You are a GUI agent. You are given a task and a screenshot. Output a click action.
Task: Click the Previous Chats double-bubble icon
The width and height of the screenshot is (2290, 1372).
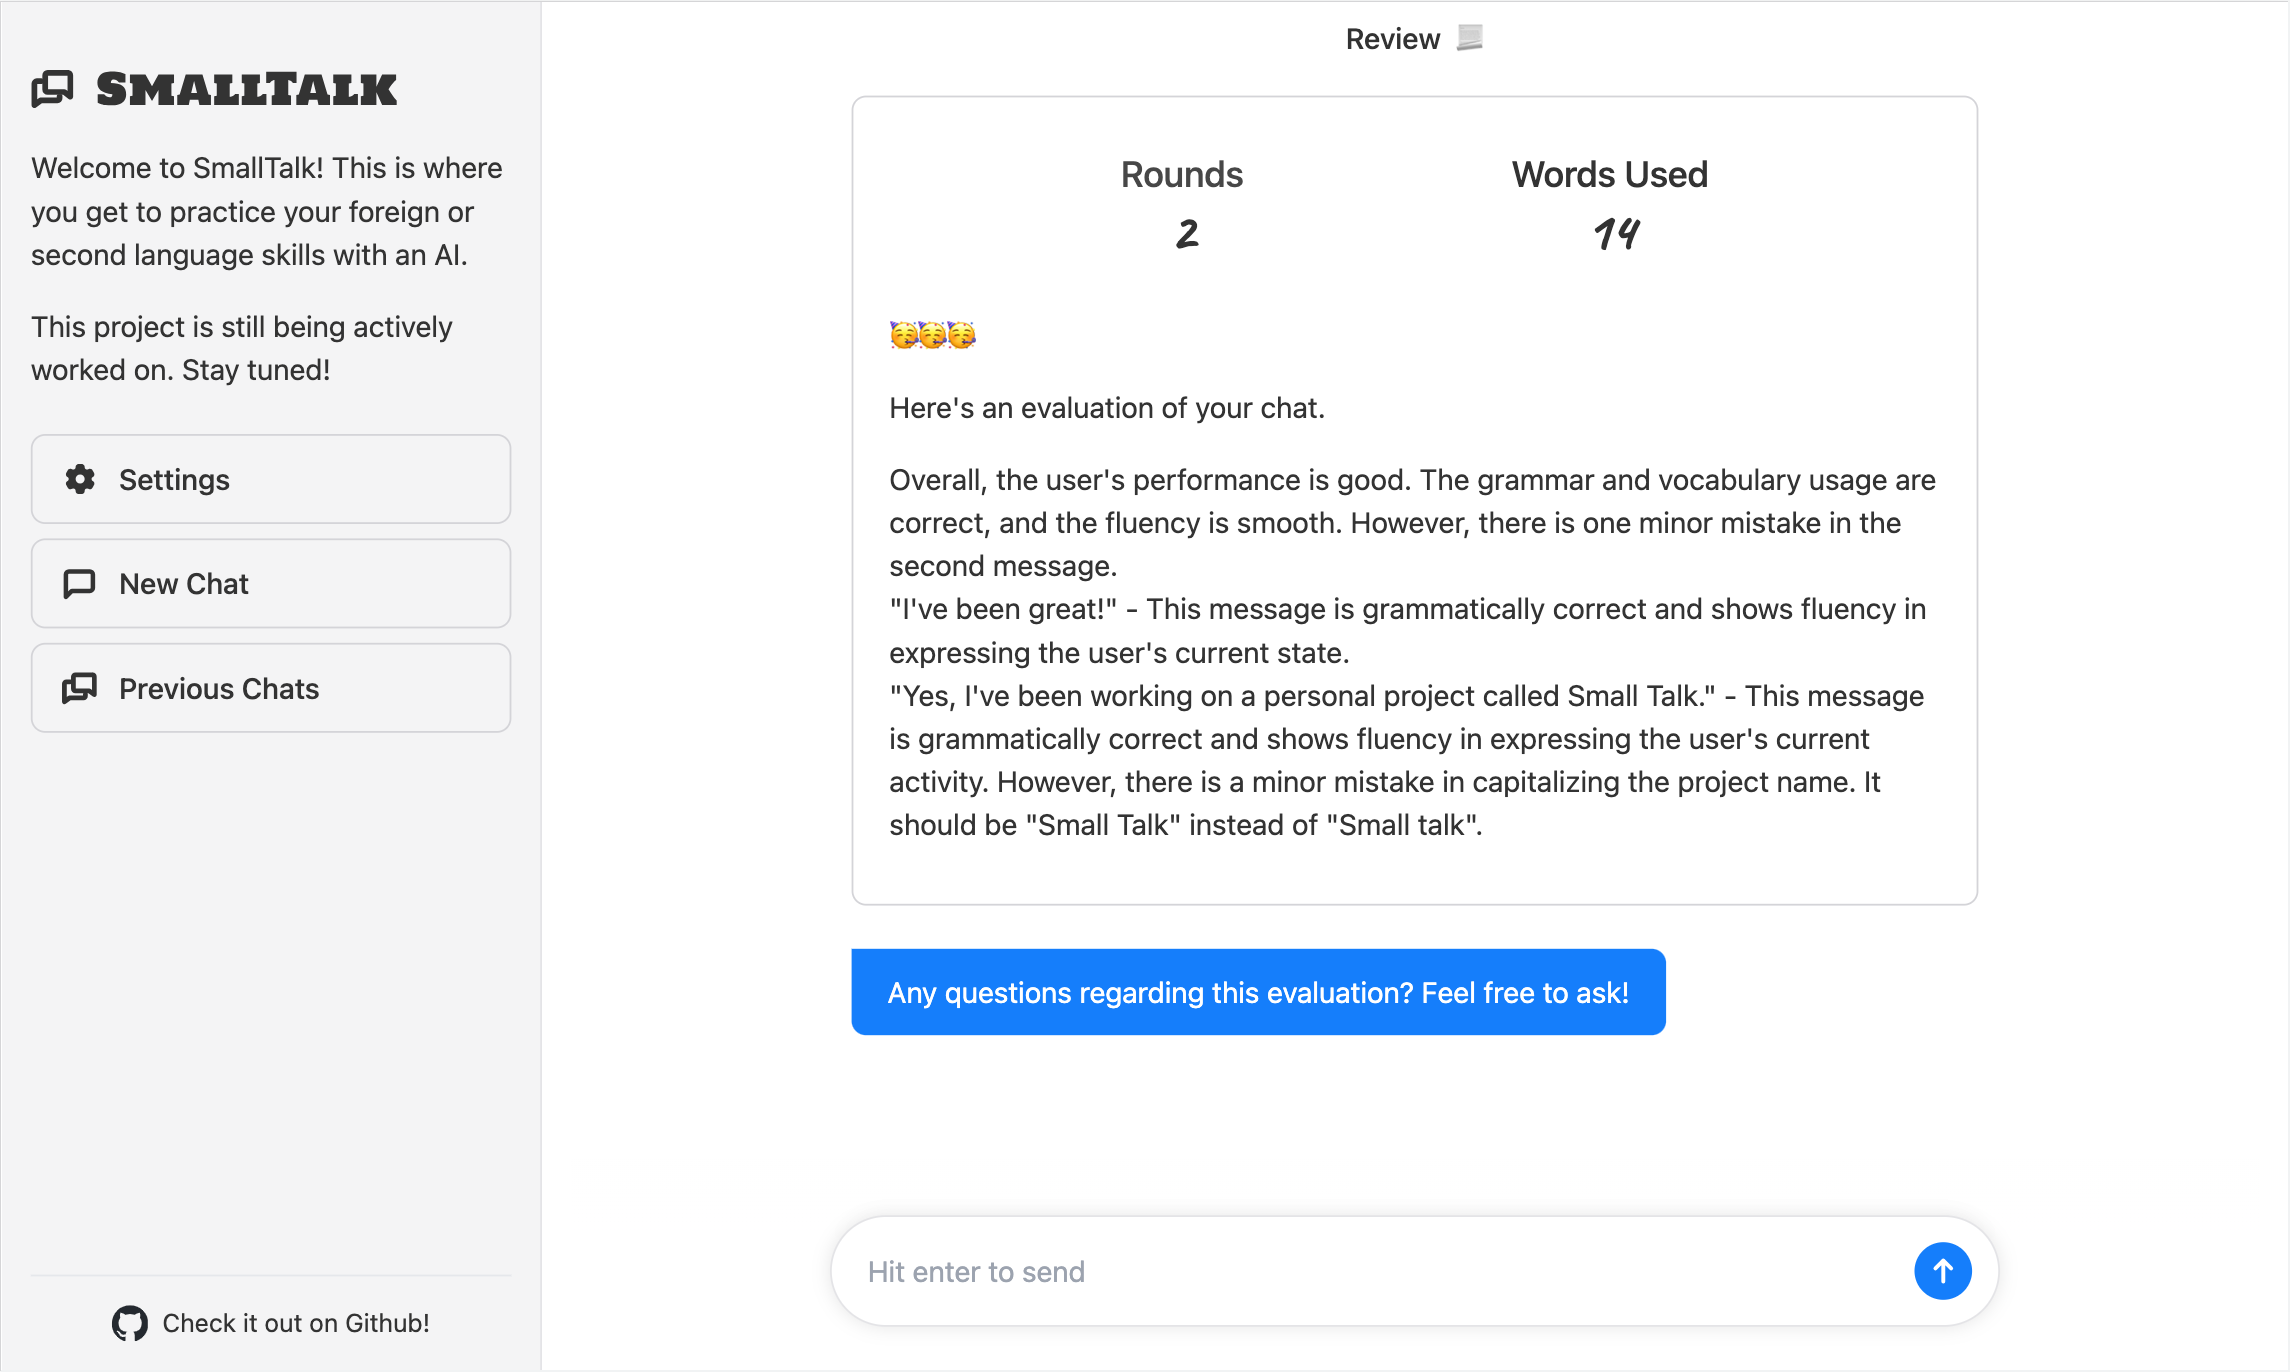79,688
